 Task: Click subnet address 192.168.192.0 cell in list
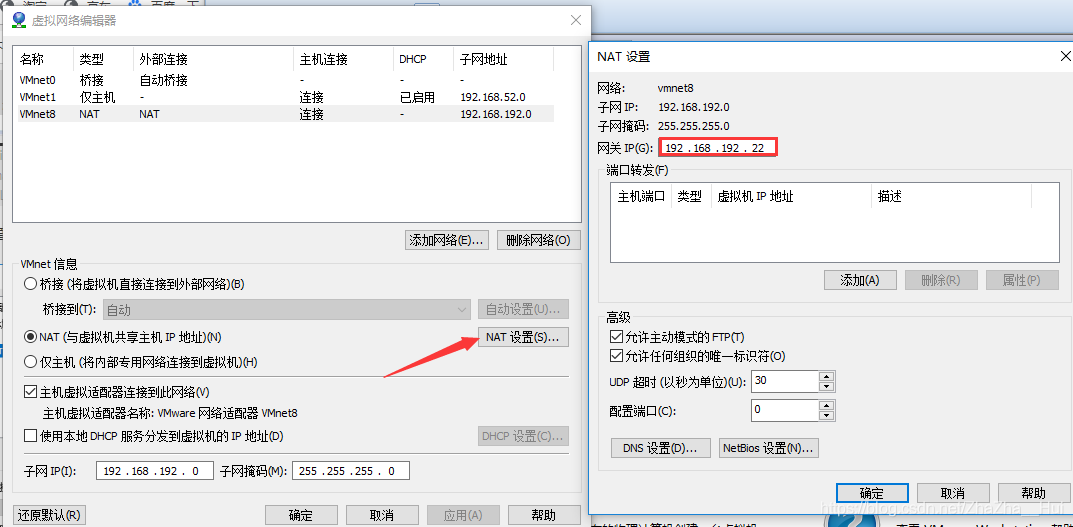(x=496, y=114)
